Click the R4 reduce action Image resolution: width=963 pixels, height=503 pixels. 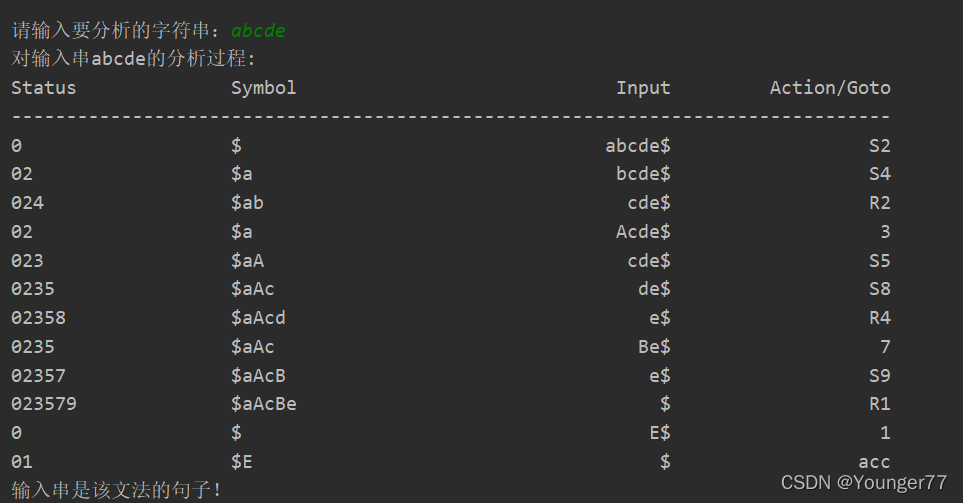tap(879, 318)
